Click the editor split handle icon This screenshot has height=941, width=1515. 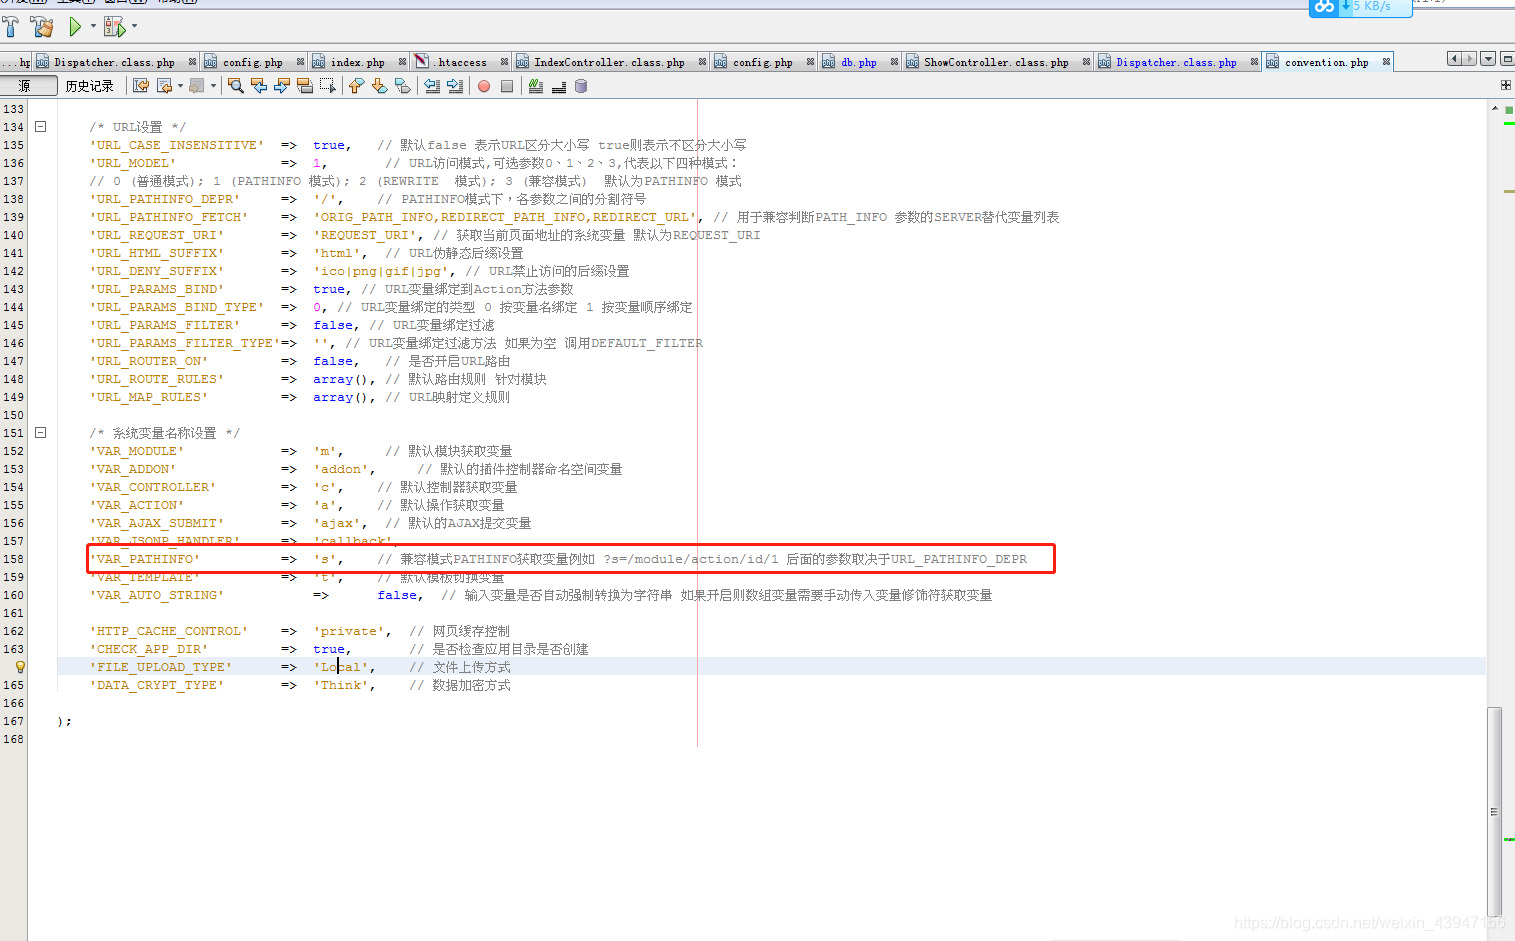(x=1505, y=86)
